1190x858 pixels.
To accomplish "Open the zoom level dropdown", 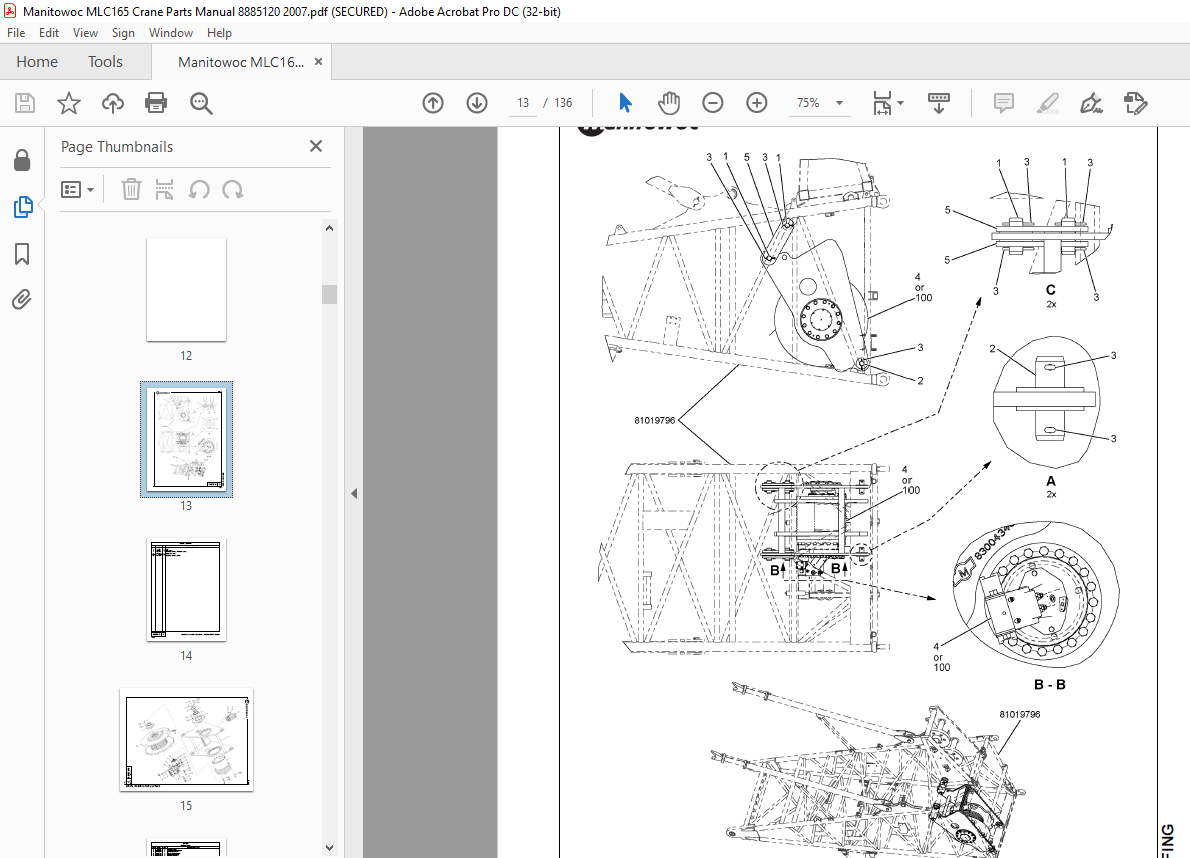I will tap(839, 103).
